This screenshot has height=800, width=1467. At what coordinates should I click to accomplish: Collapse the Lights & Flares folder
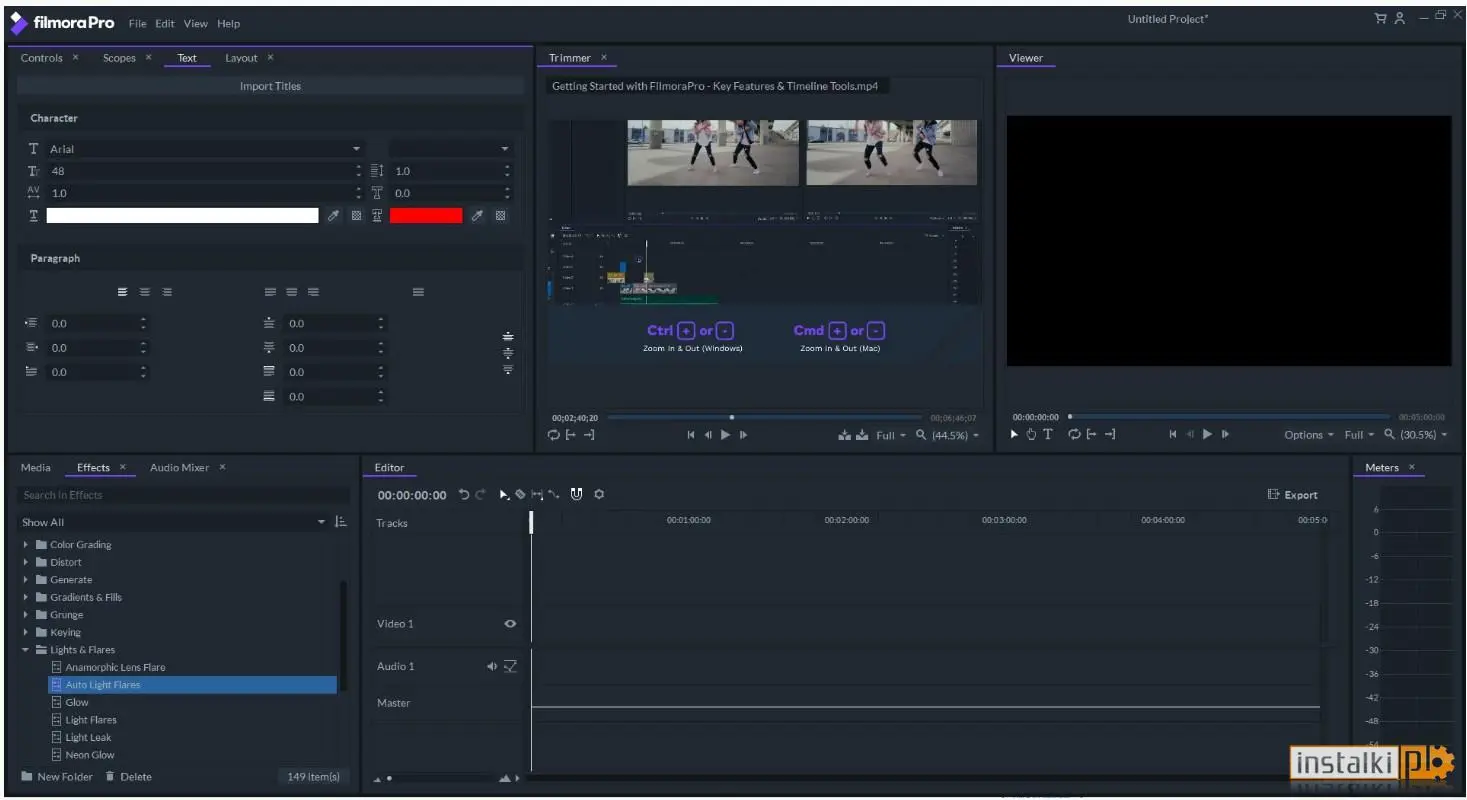26,650
